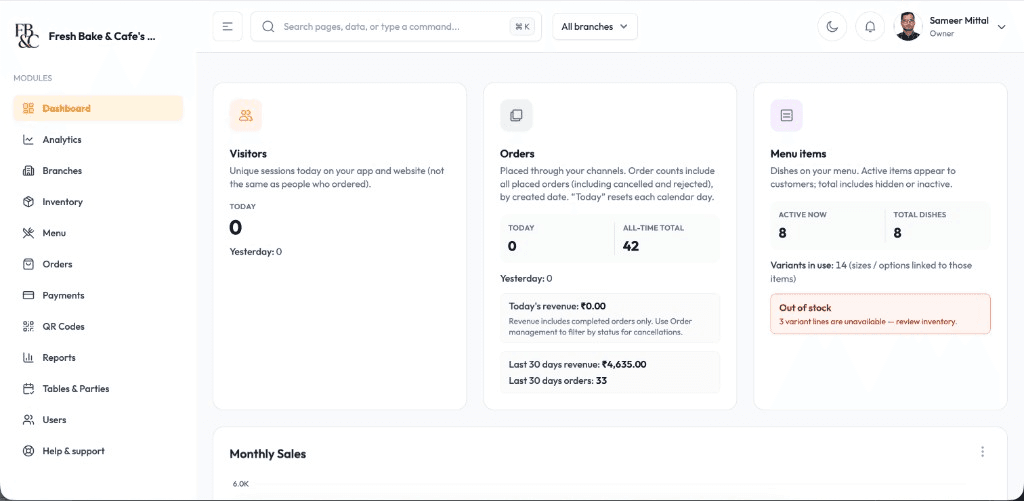This screenshot has width=1024, height=501.
Task: Navigate to Inventory
Action: [x=98, y=202]
